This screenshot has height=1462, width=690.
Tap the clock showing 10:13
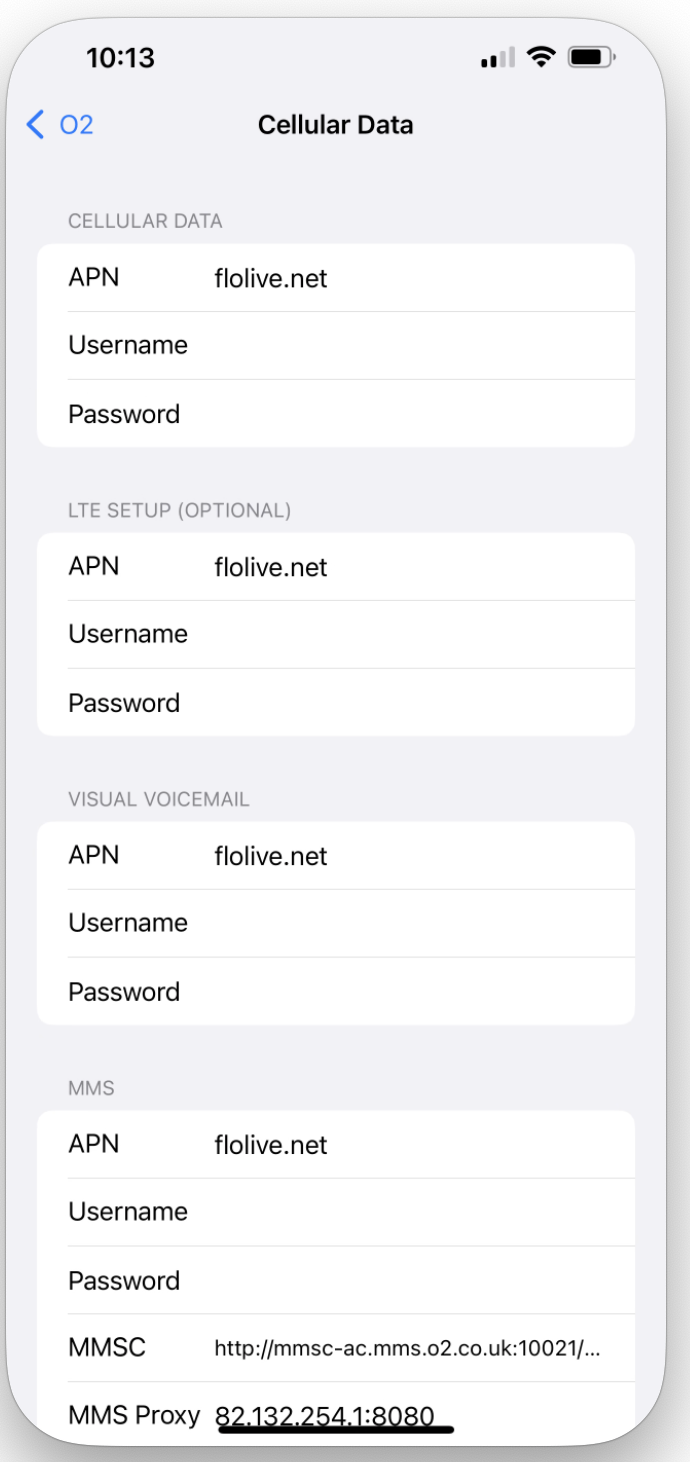[x=120, y=59]
